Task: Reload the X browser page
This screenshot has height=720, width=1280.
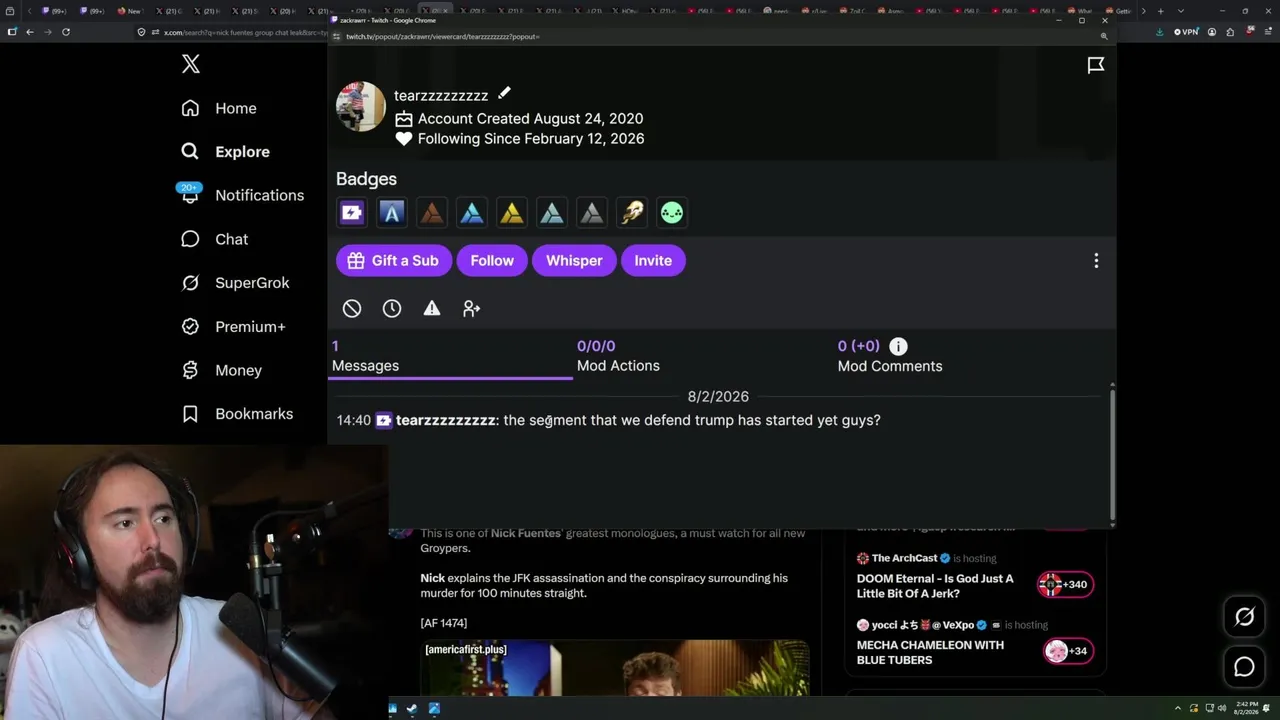Action: [x=66, y=32]
